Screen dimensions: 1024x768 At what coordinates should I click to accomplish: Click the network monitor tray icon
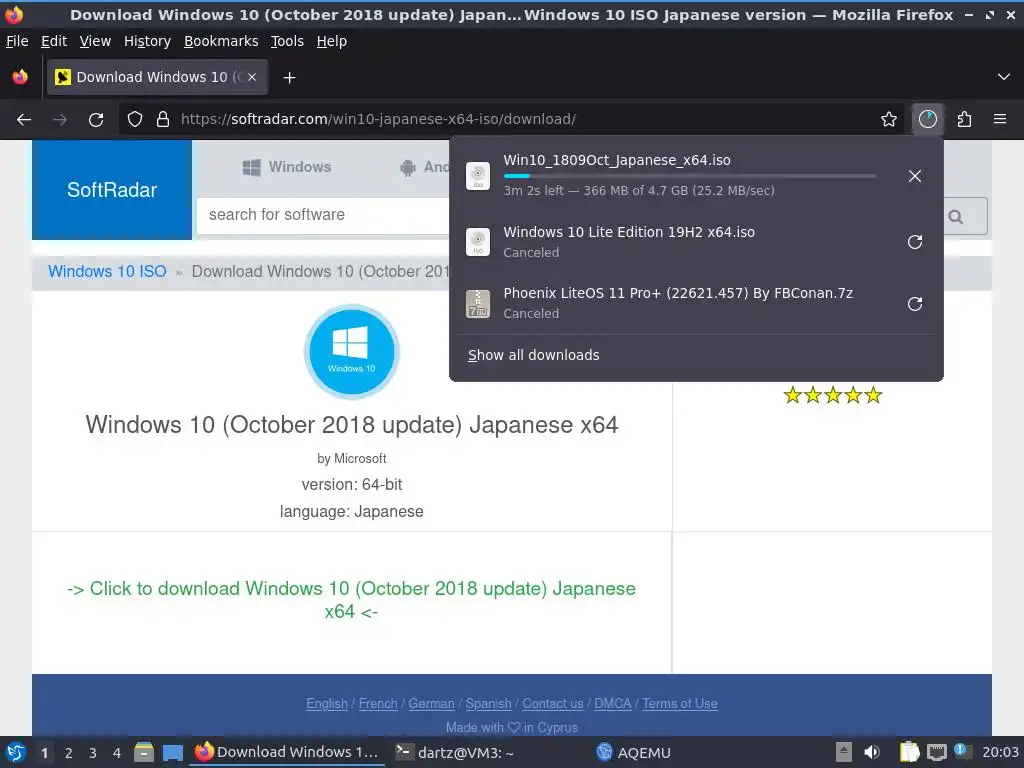(936, 752)
